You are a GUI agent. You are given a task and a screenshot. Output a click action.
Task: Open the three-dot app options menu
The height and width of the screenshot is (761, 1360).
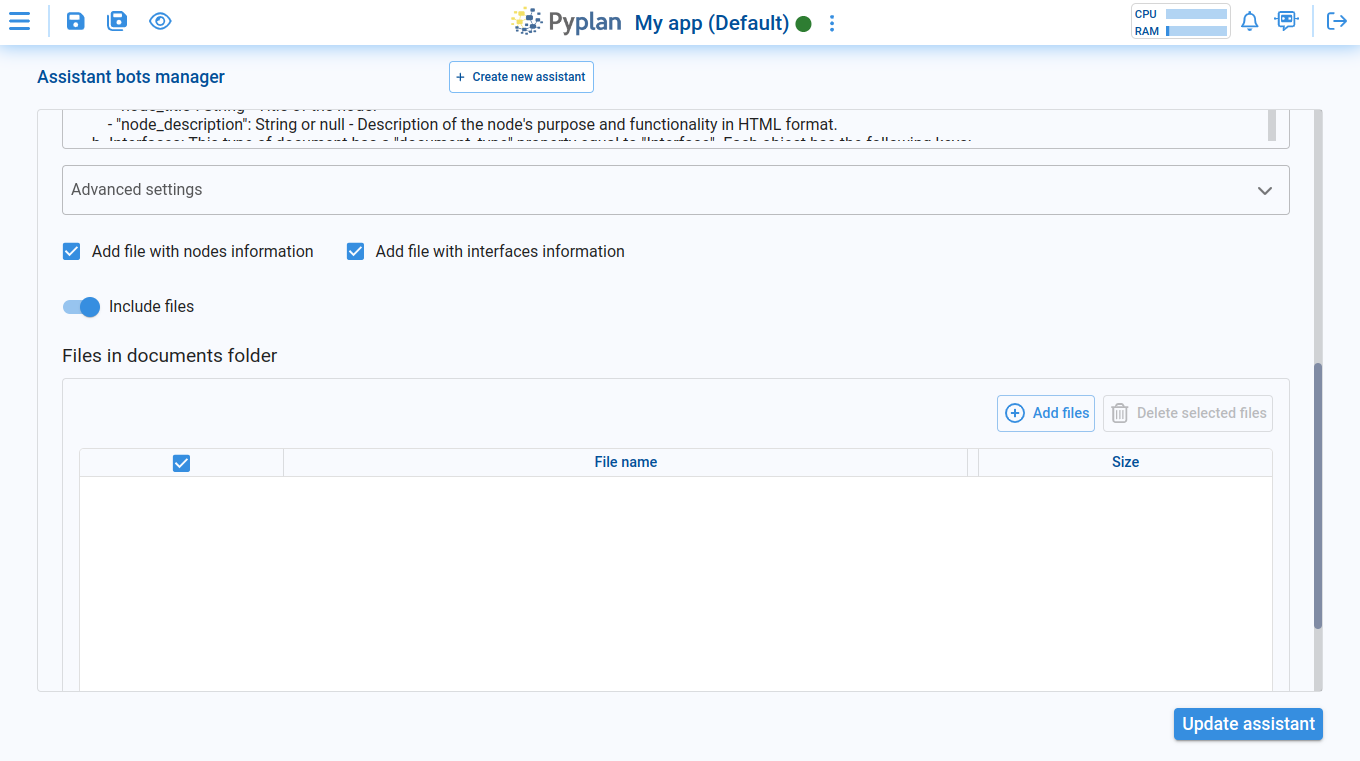[x=832, y=23]
